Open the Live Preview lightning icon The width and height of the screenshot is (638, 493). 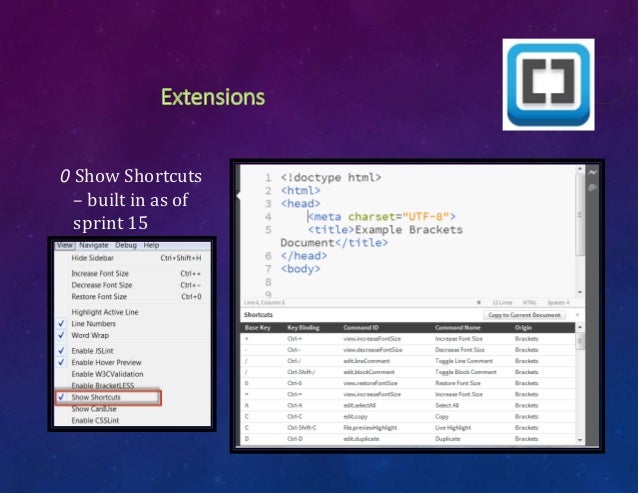coord(592,172)
